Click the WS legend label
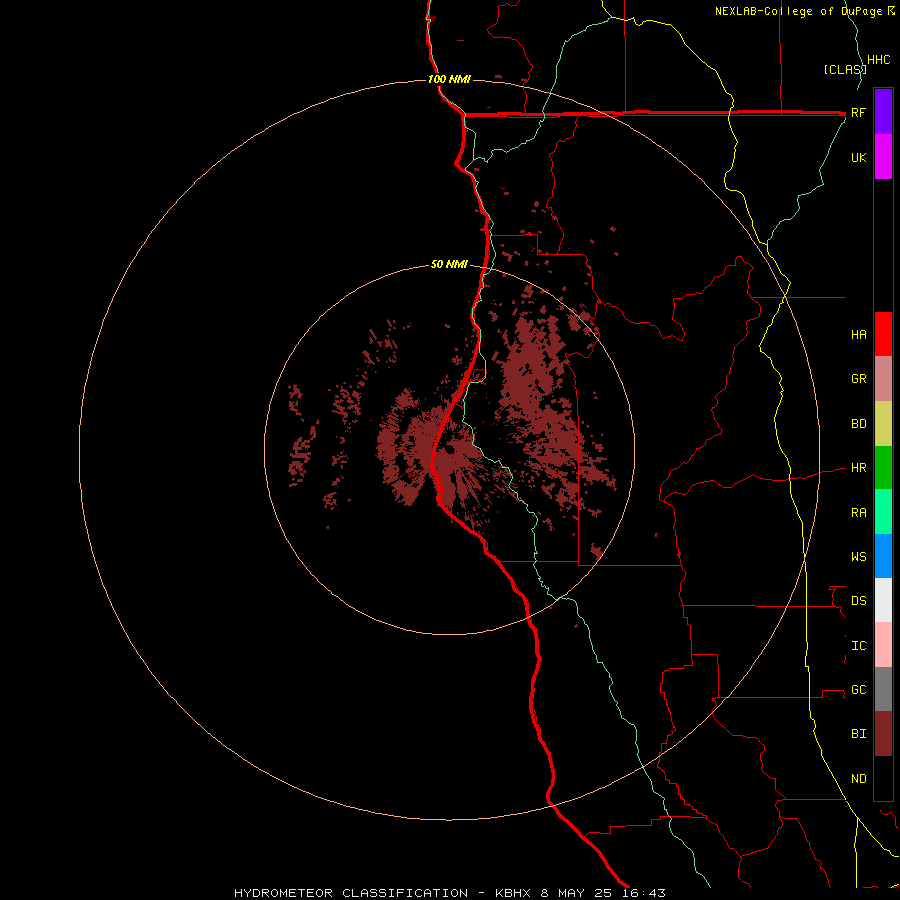 (859, 557)
